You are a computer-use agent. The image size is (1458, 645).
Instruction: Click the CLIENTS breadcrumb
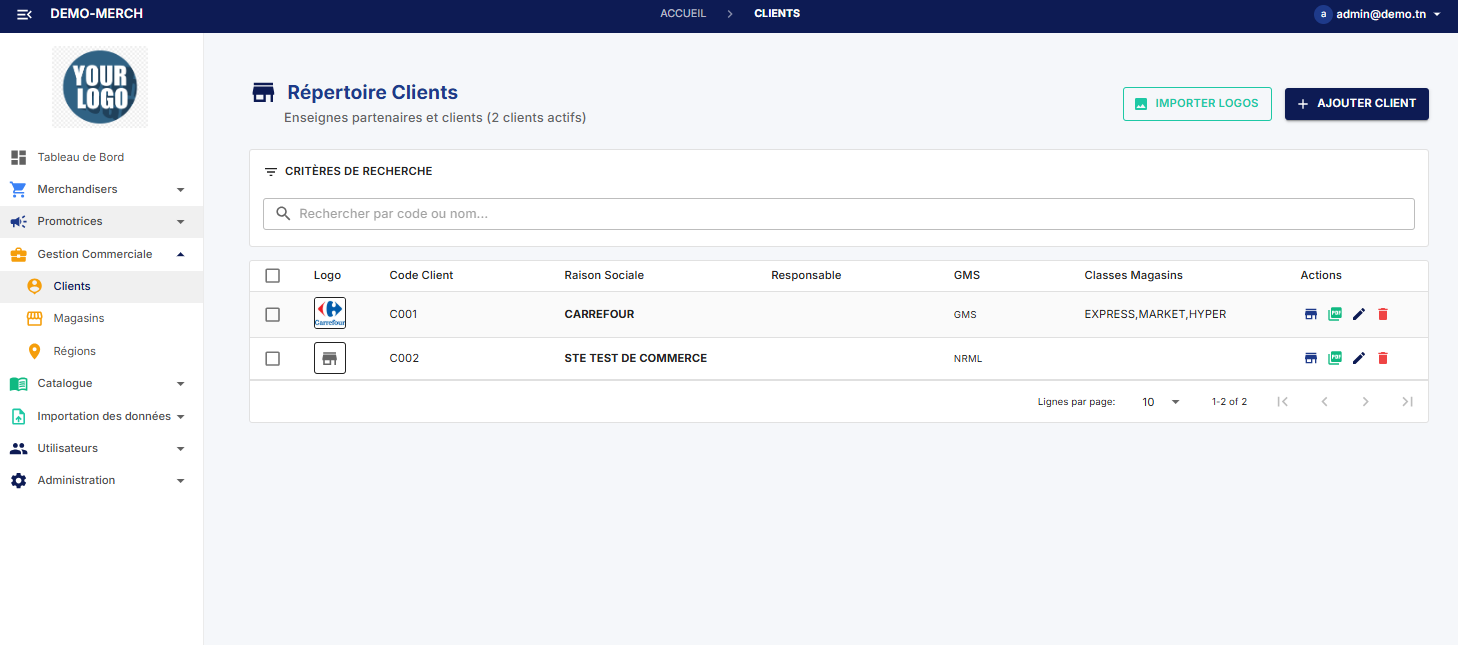tap(777, 14)
